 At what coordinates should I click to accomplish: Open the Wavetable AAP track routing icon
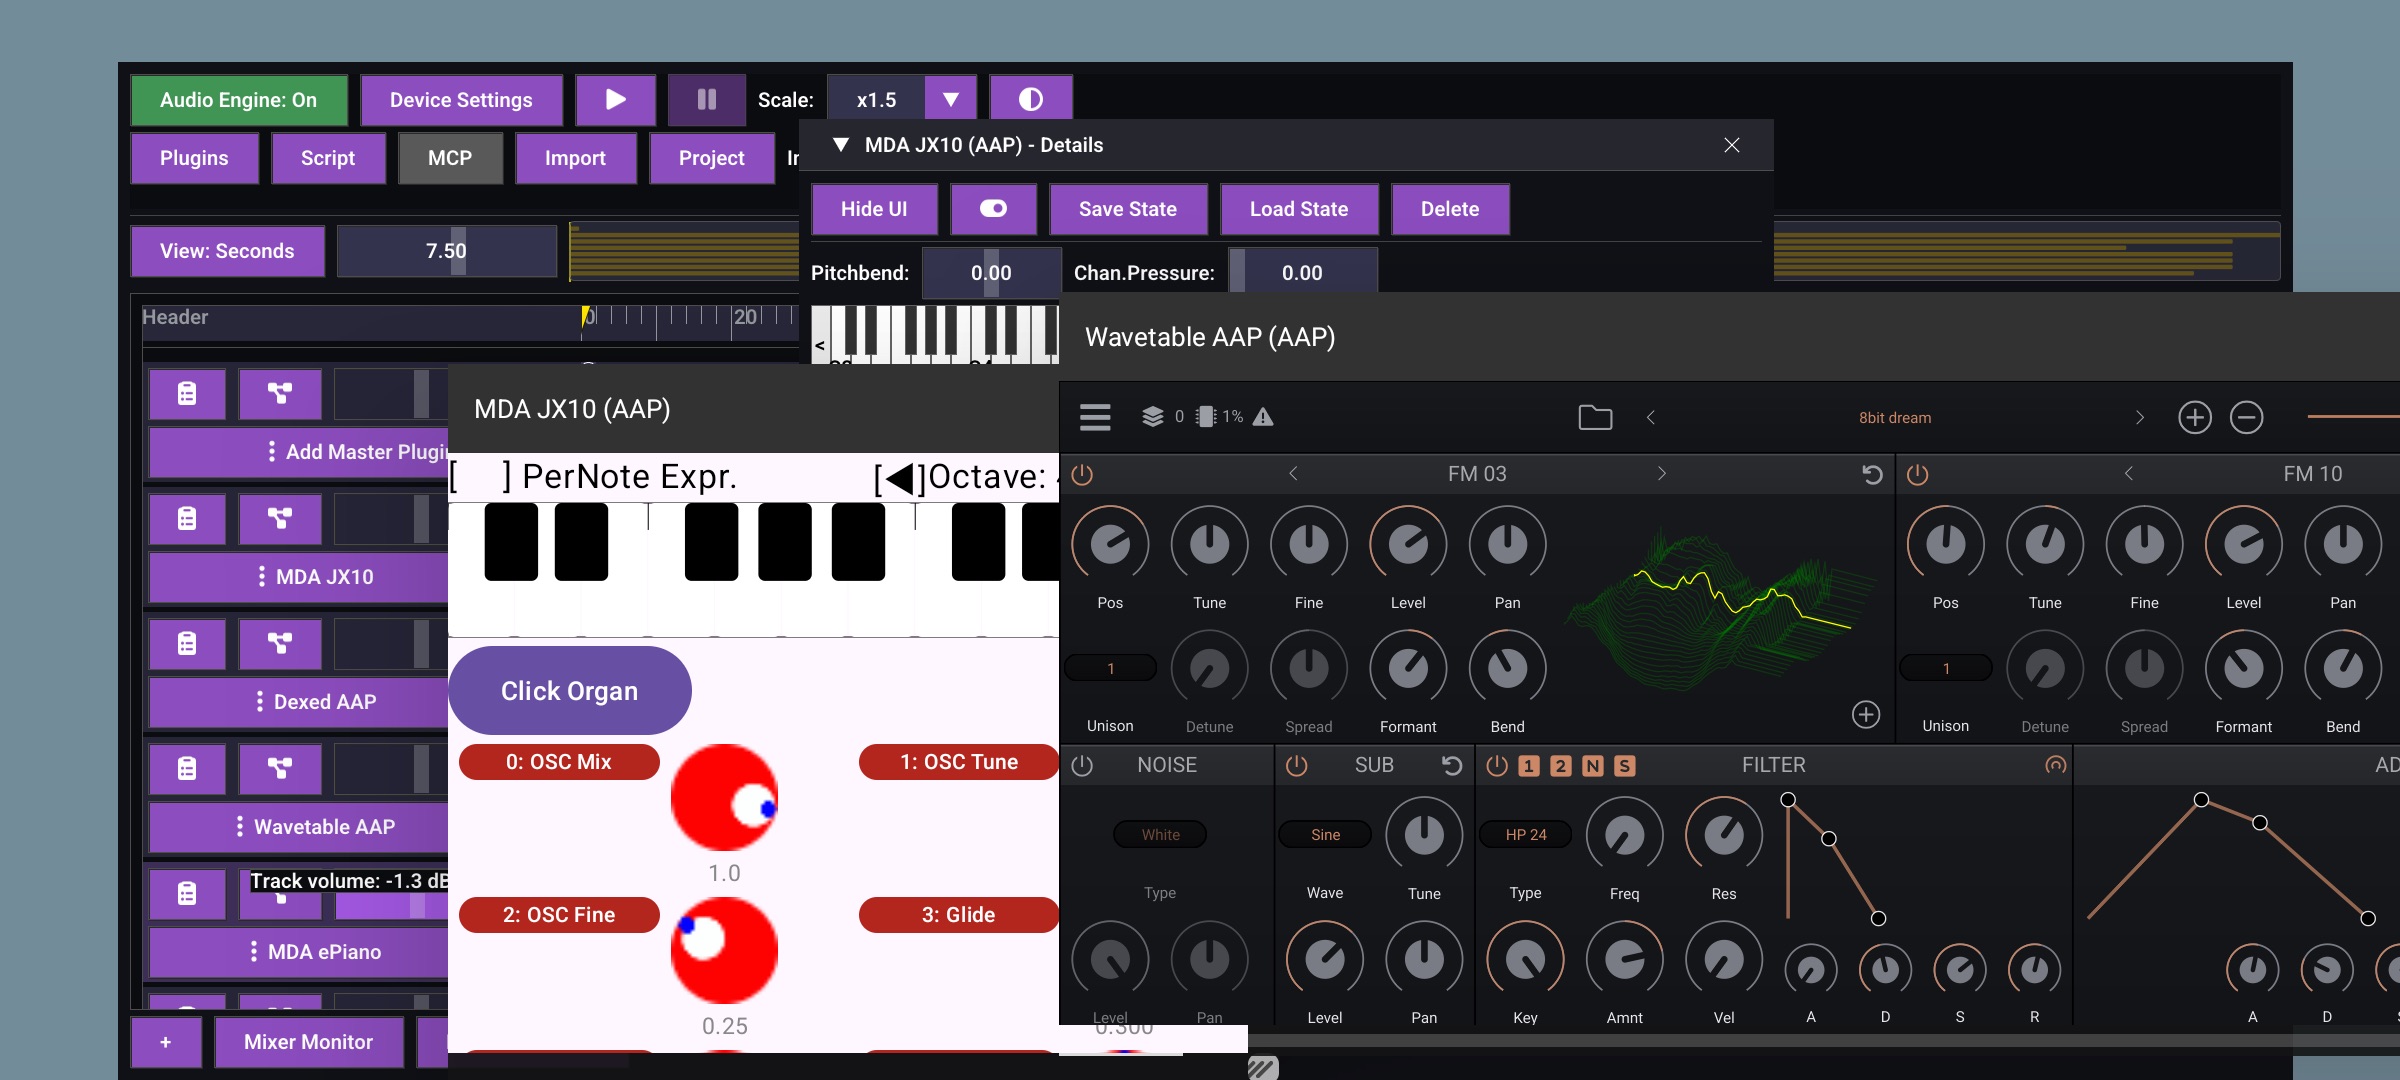(280, 768)
